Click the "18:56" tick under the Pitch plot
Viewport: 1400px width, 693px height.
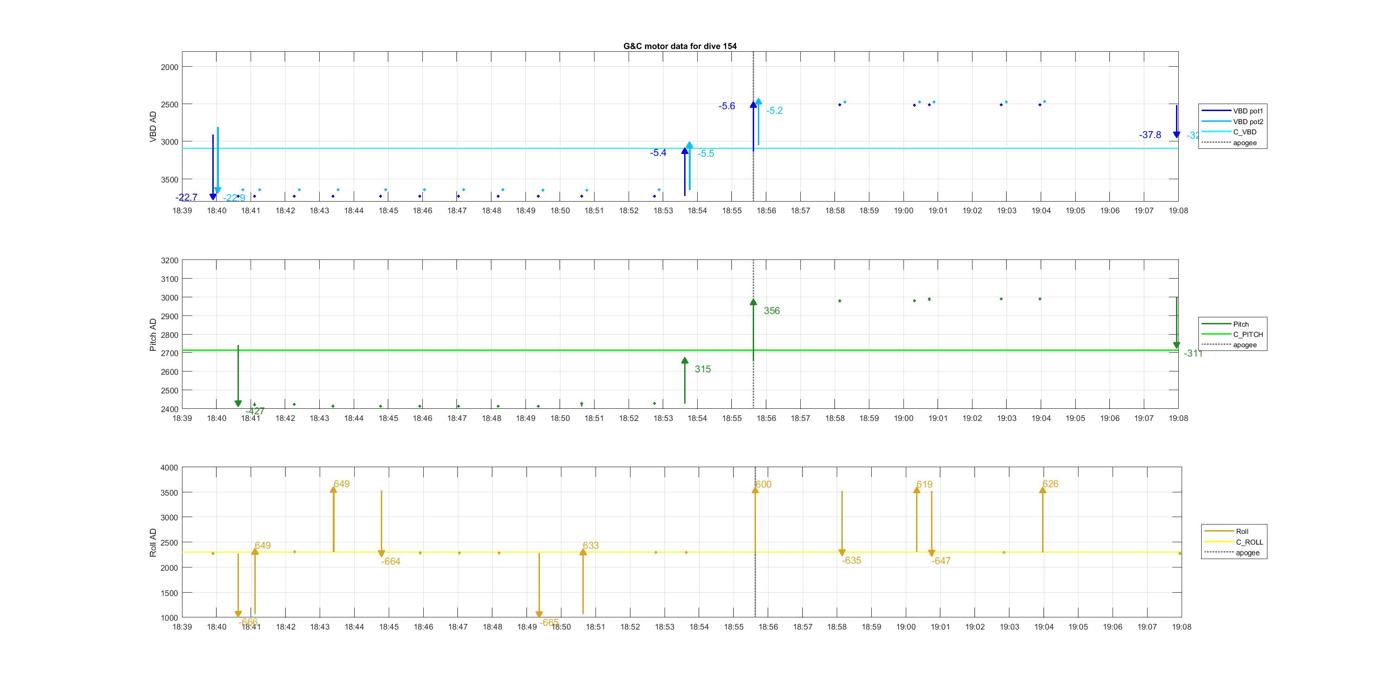tap(766, 419)
